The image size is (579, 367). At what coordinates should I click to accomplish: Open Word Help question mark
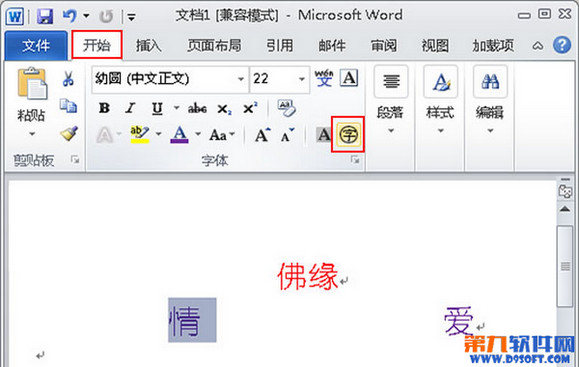(x=562, y=45)
